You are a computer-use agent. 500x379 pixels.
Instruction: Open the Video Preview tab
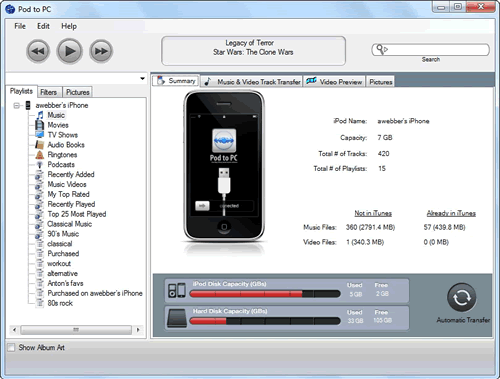point(334,82)
